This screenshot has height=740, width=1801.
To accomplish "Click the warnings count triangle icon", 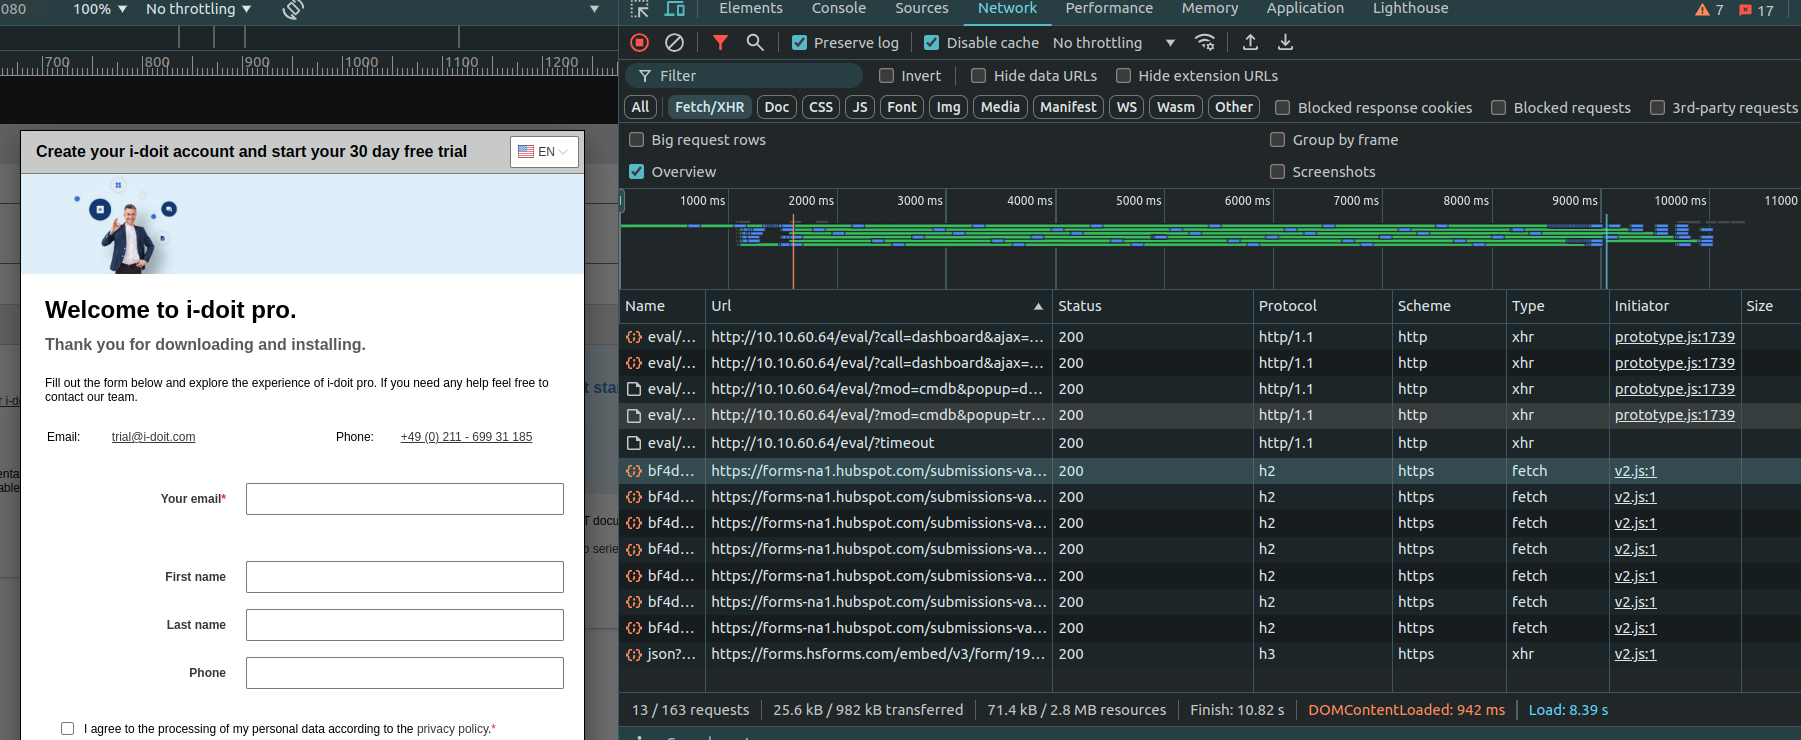I will [x=1702, y=10].
